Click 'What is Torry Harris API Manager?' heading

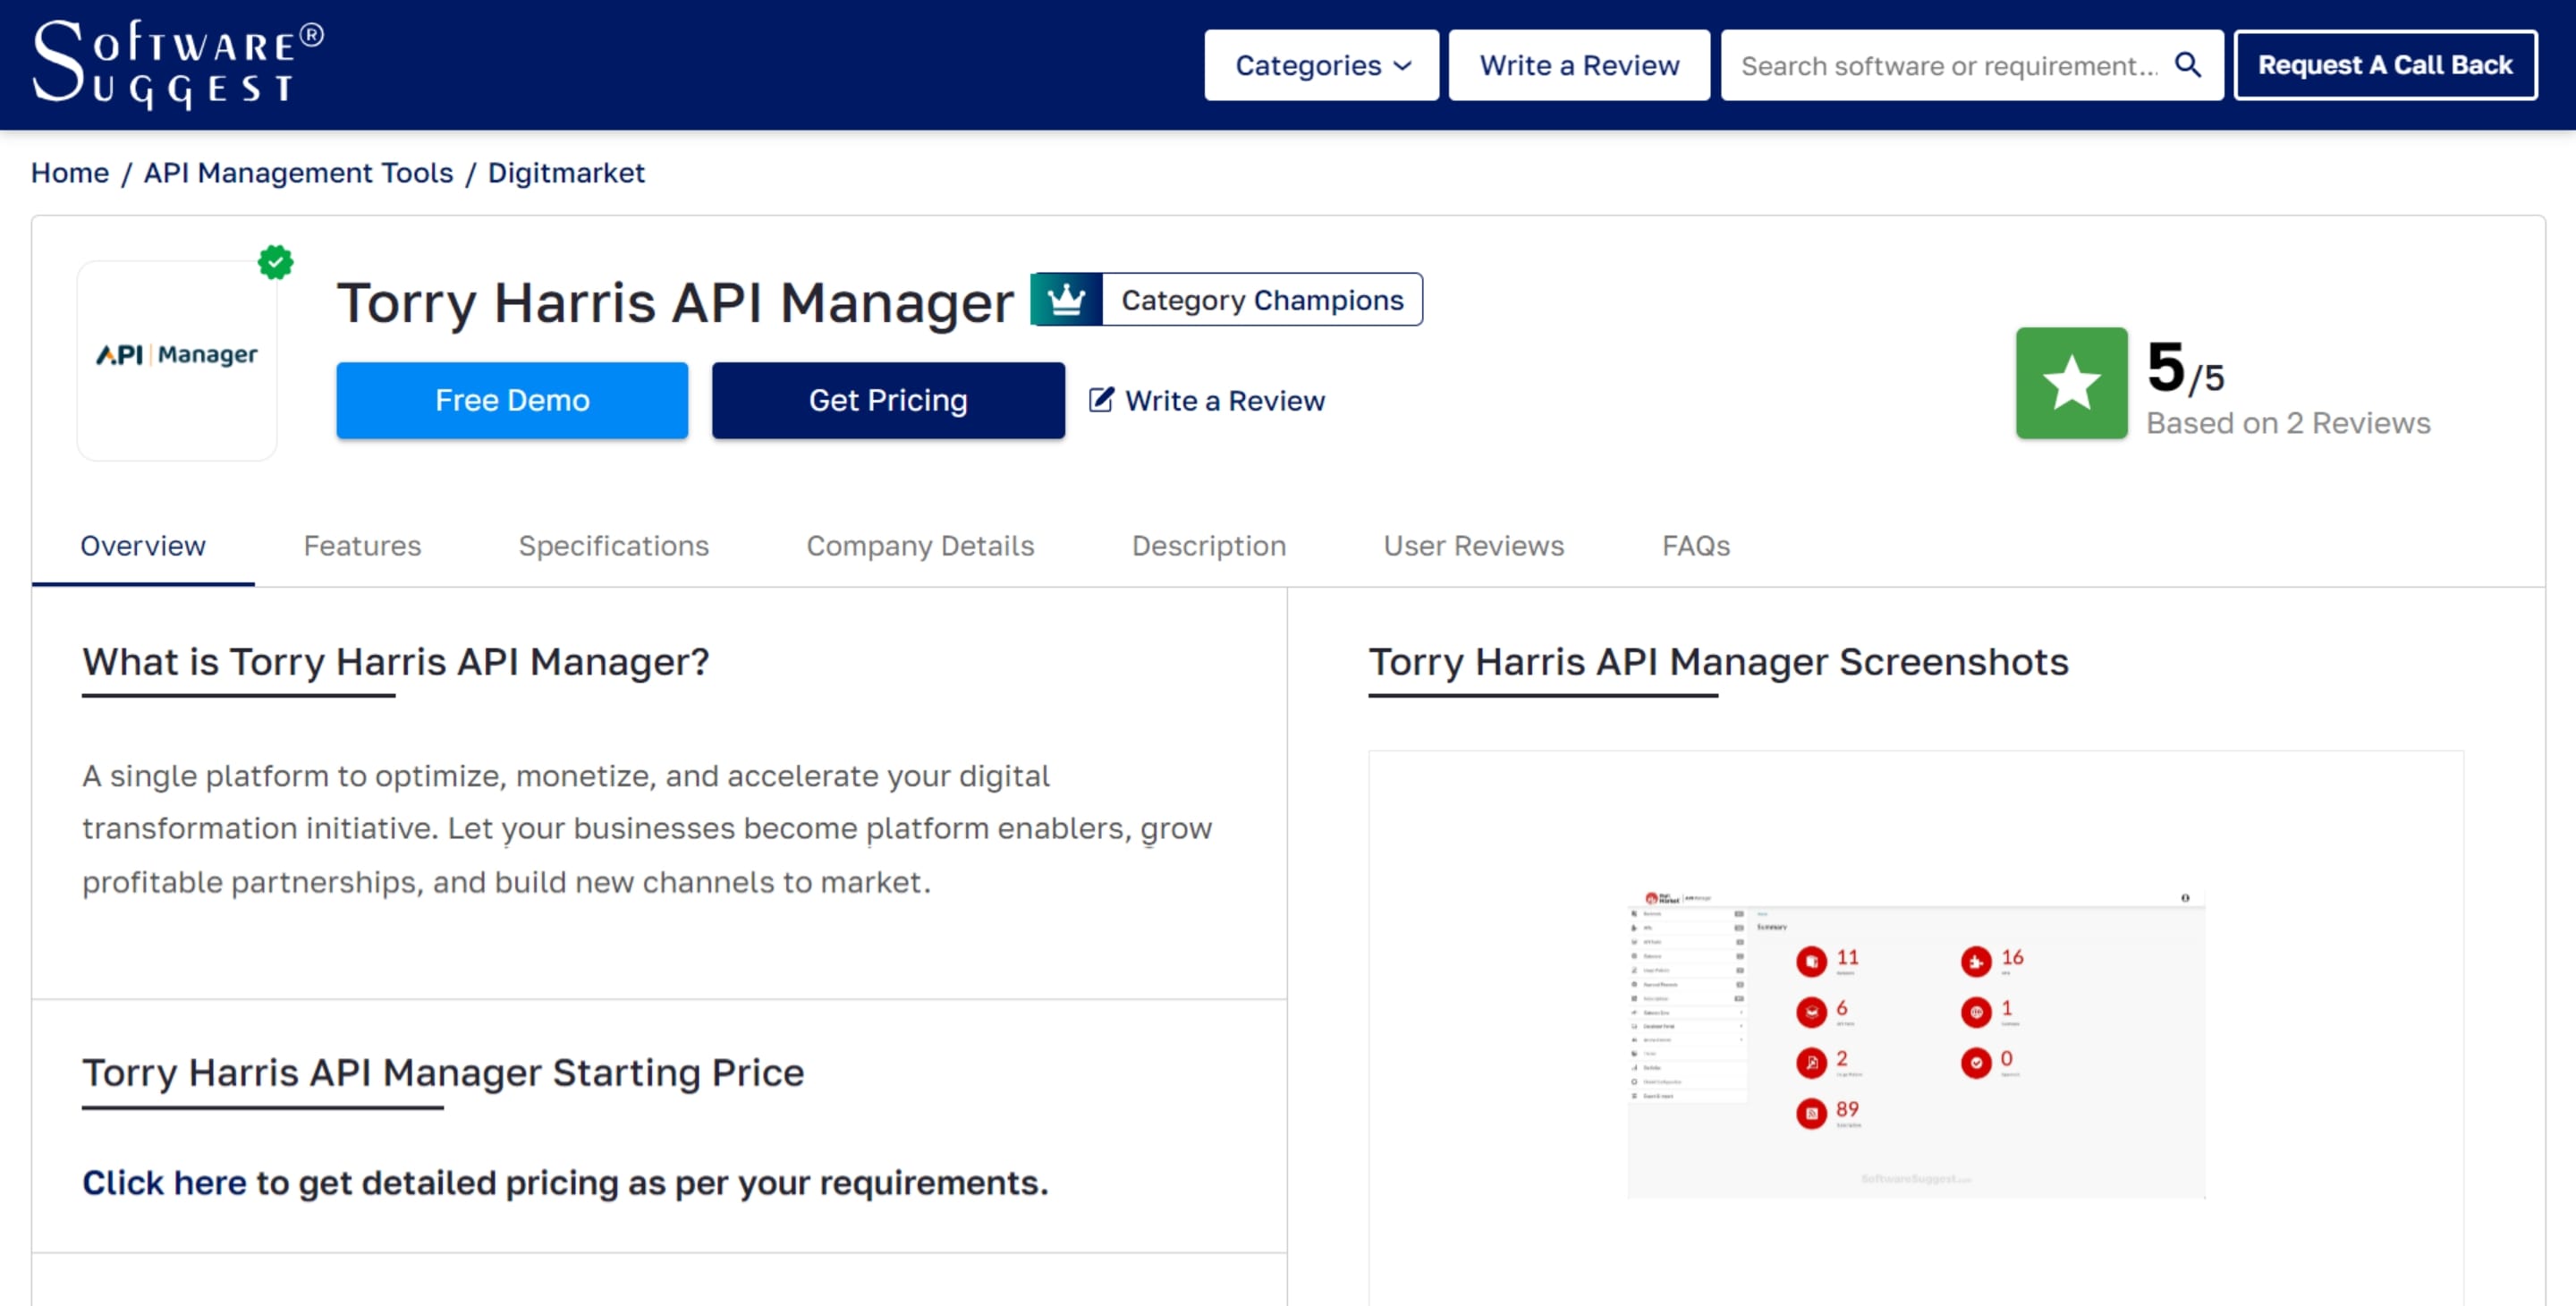click(396, 662)
